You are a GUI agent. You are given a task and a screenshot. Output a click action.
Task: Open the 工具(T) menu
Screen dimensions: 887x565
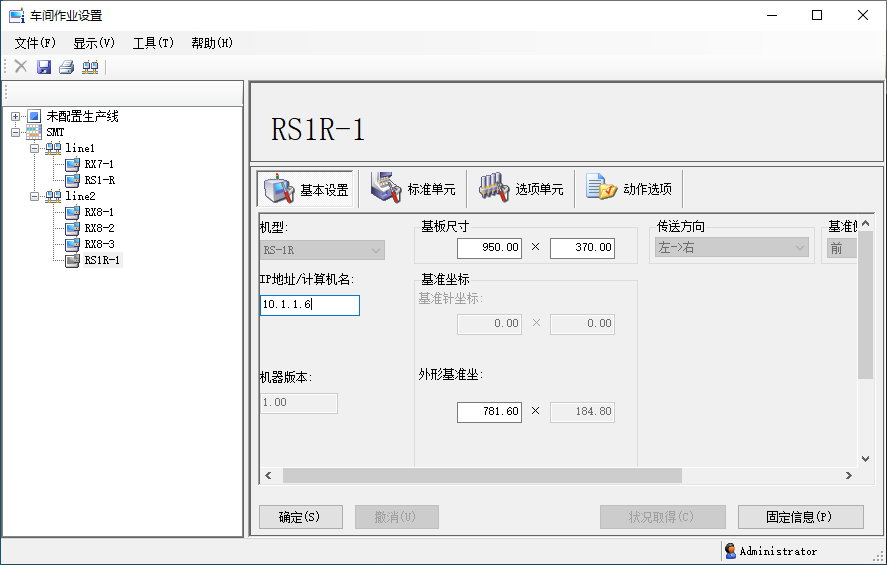153,43
